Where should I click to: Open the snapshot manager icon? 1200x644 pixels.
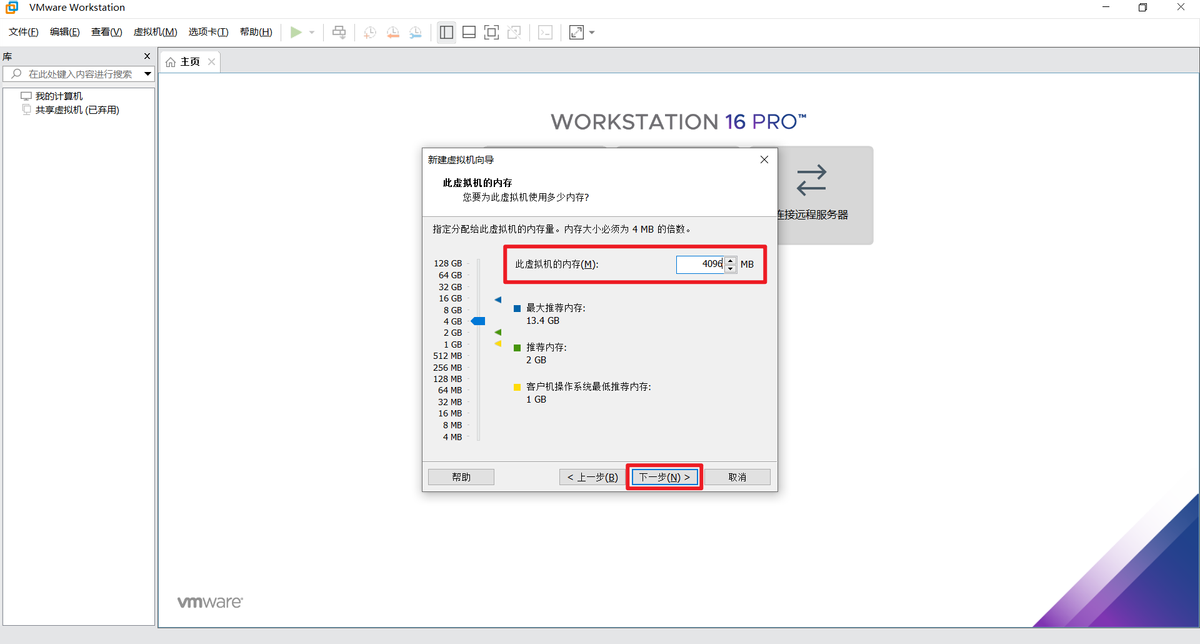tap(415, 32)
